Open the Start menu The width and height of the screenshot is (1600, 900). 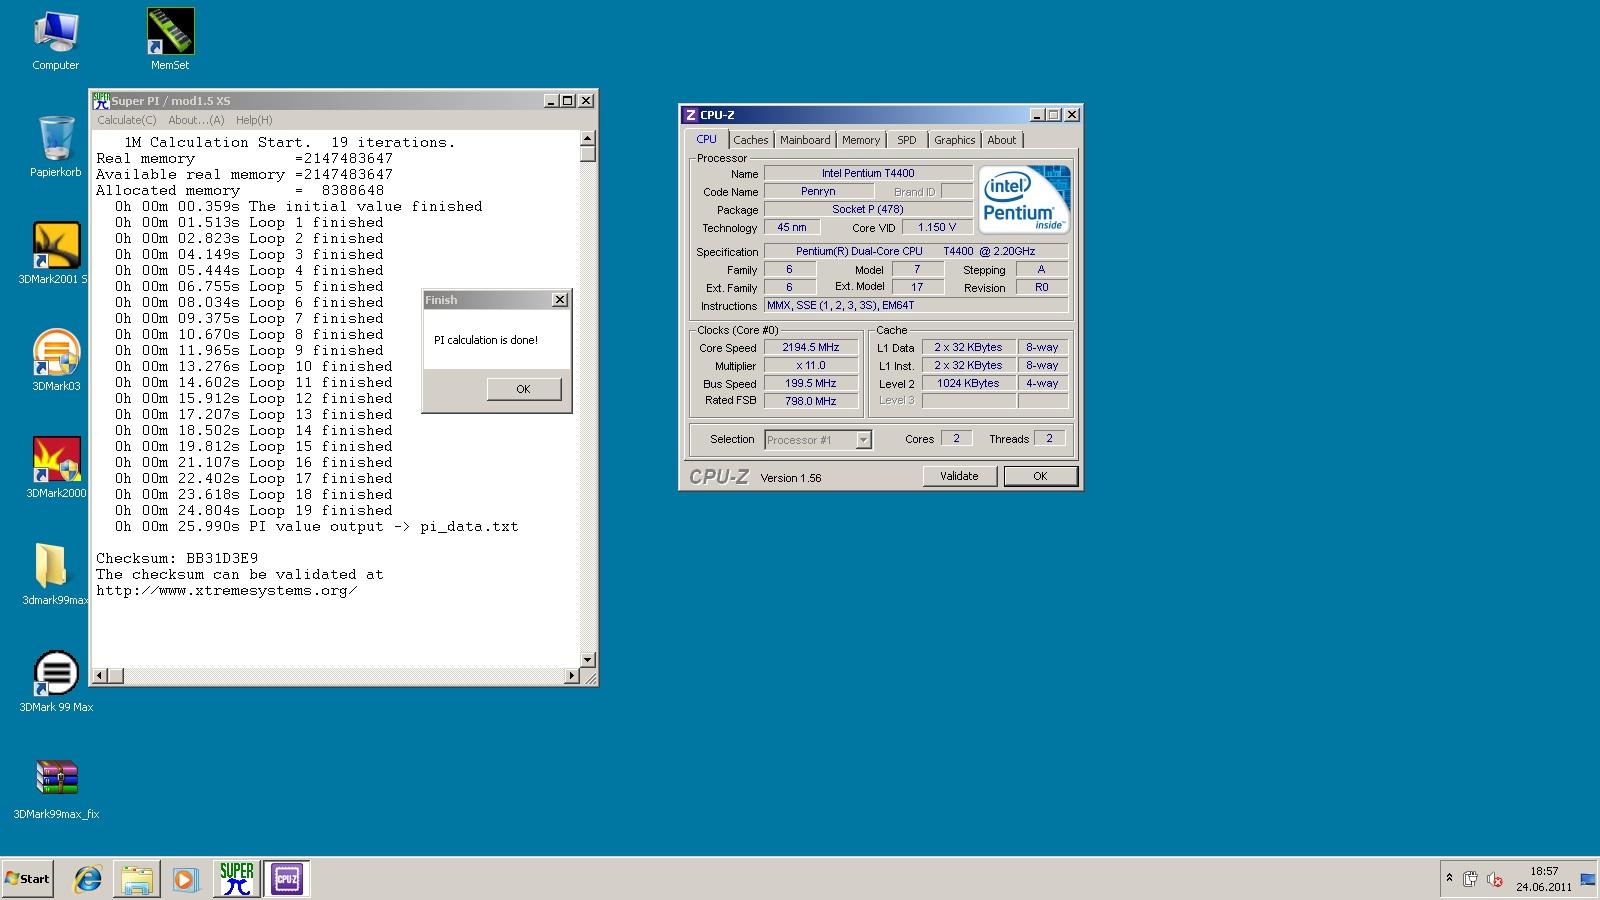coord(28,879)
